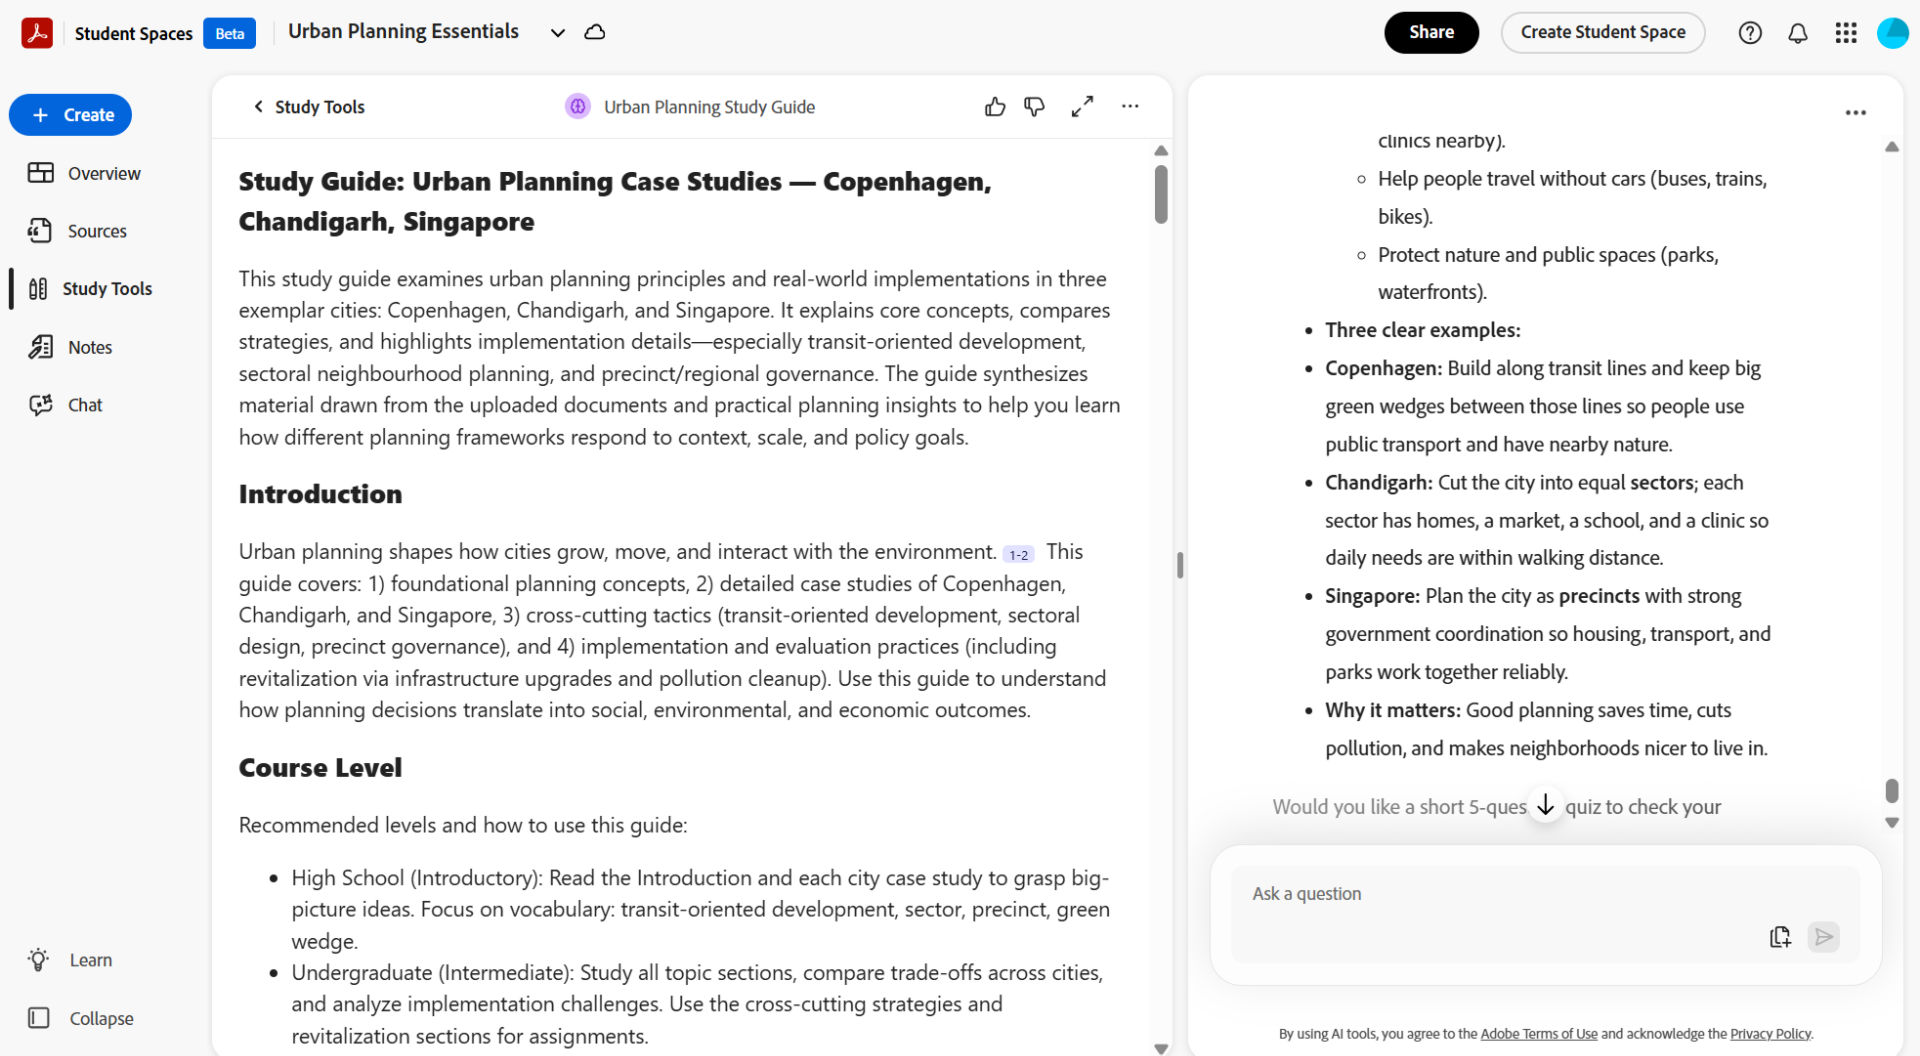Open the Adobe Terms of Use link
The height and width of the screenshot is (1056, 1920).
[1538, 1033]
